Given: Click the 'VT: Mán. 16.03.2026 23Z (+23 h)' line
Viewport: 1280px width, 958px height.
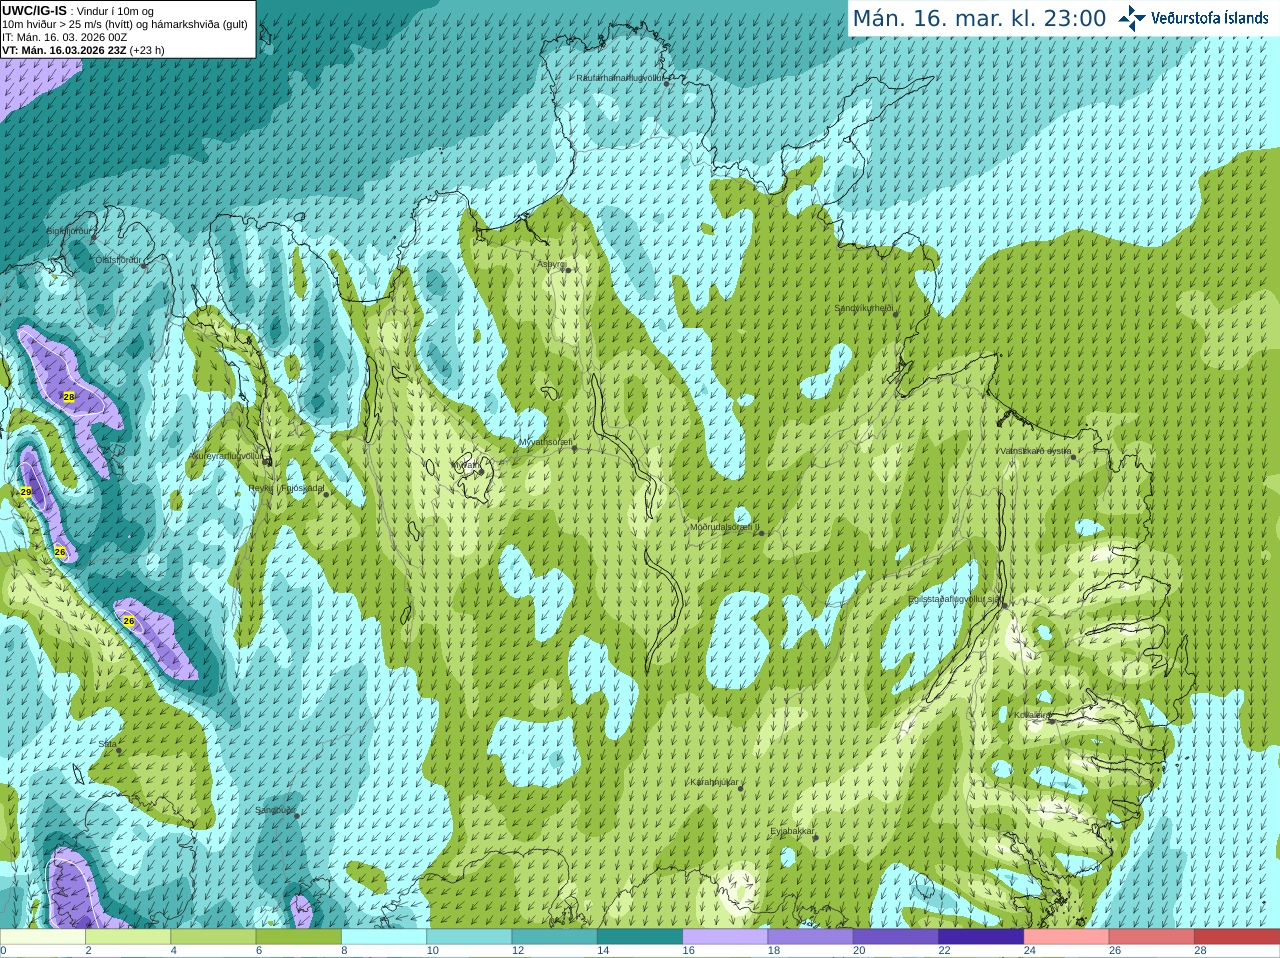Looking at the screenshot, I should point(83,50).
